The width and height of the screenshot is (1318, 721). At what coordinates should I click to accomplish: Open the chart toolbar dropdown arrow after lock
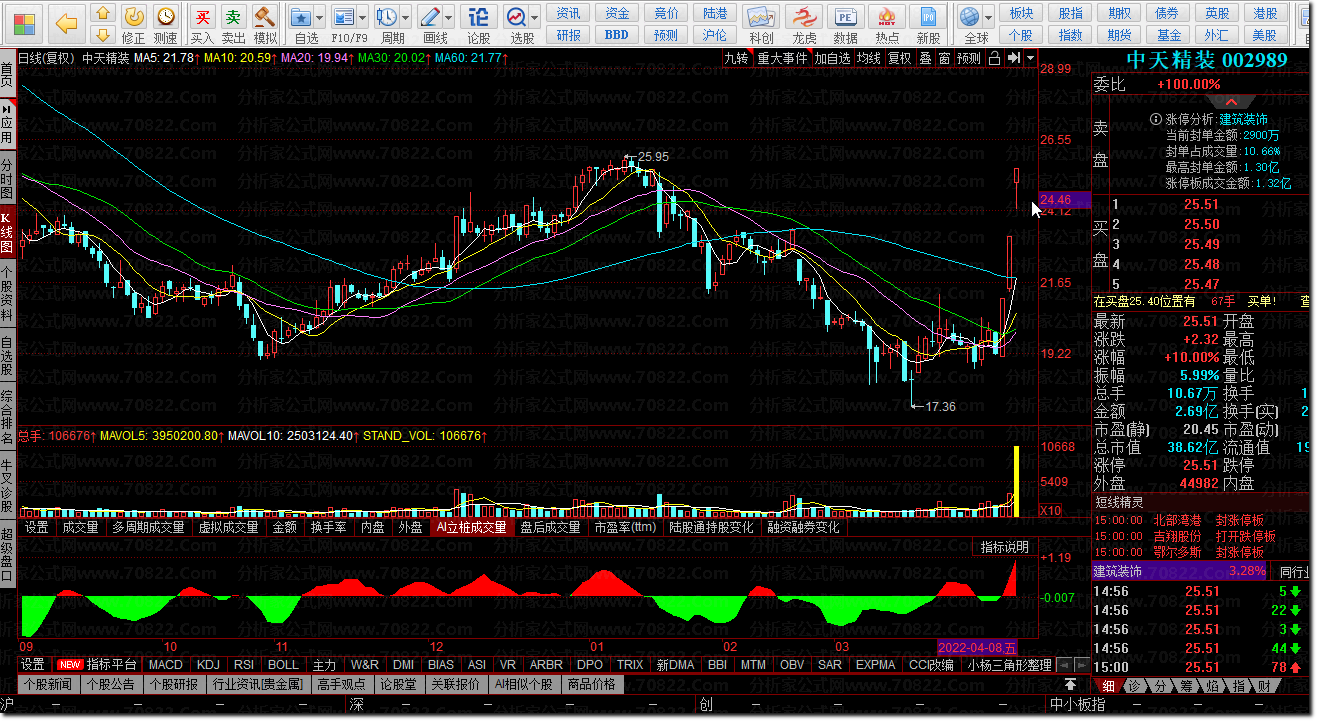coord(1030,58)
